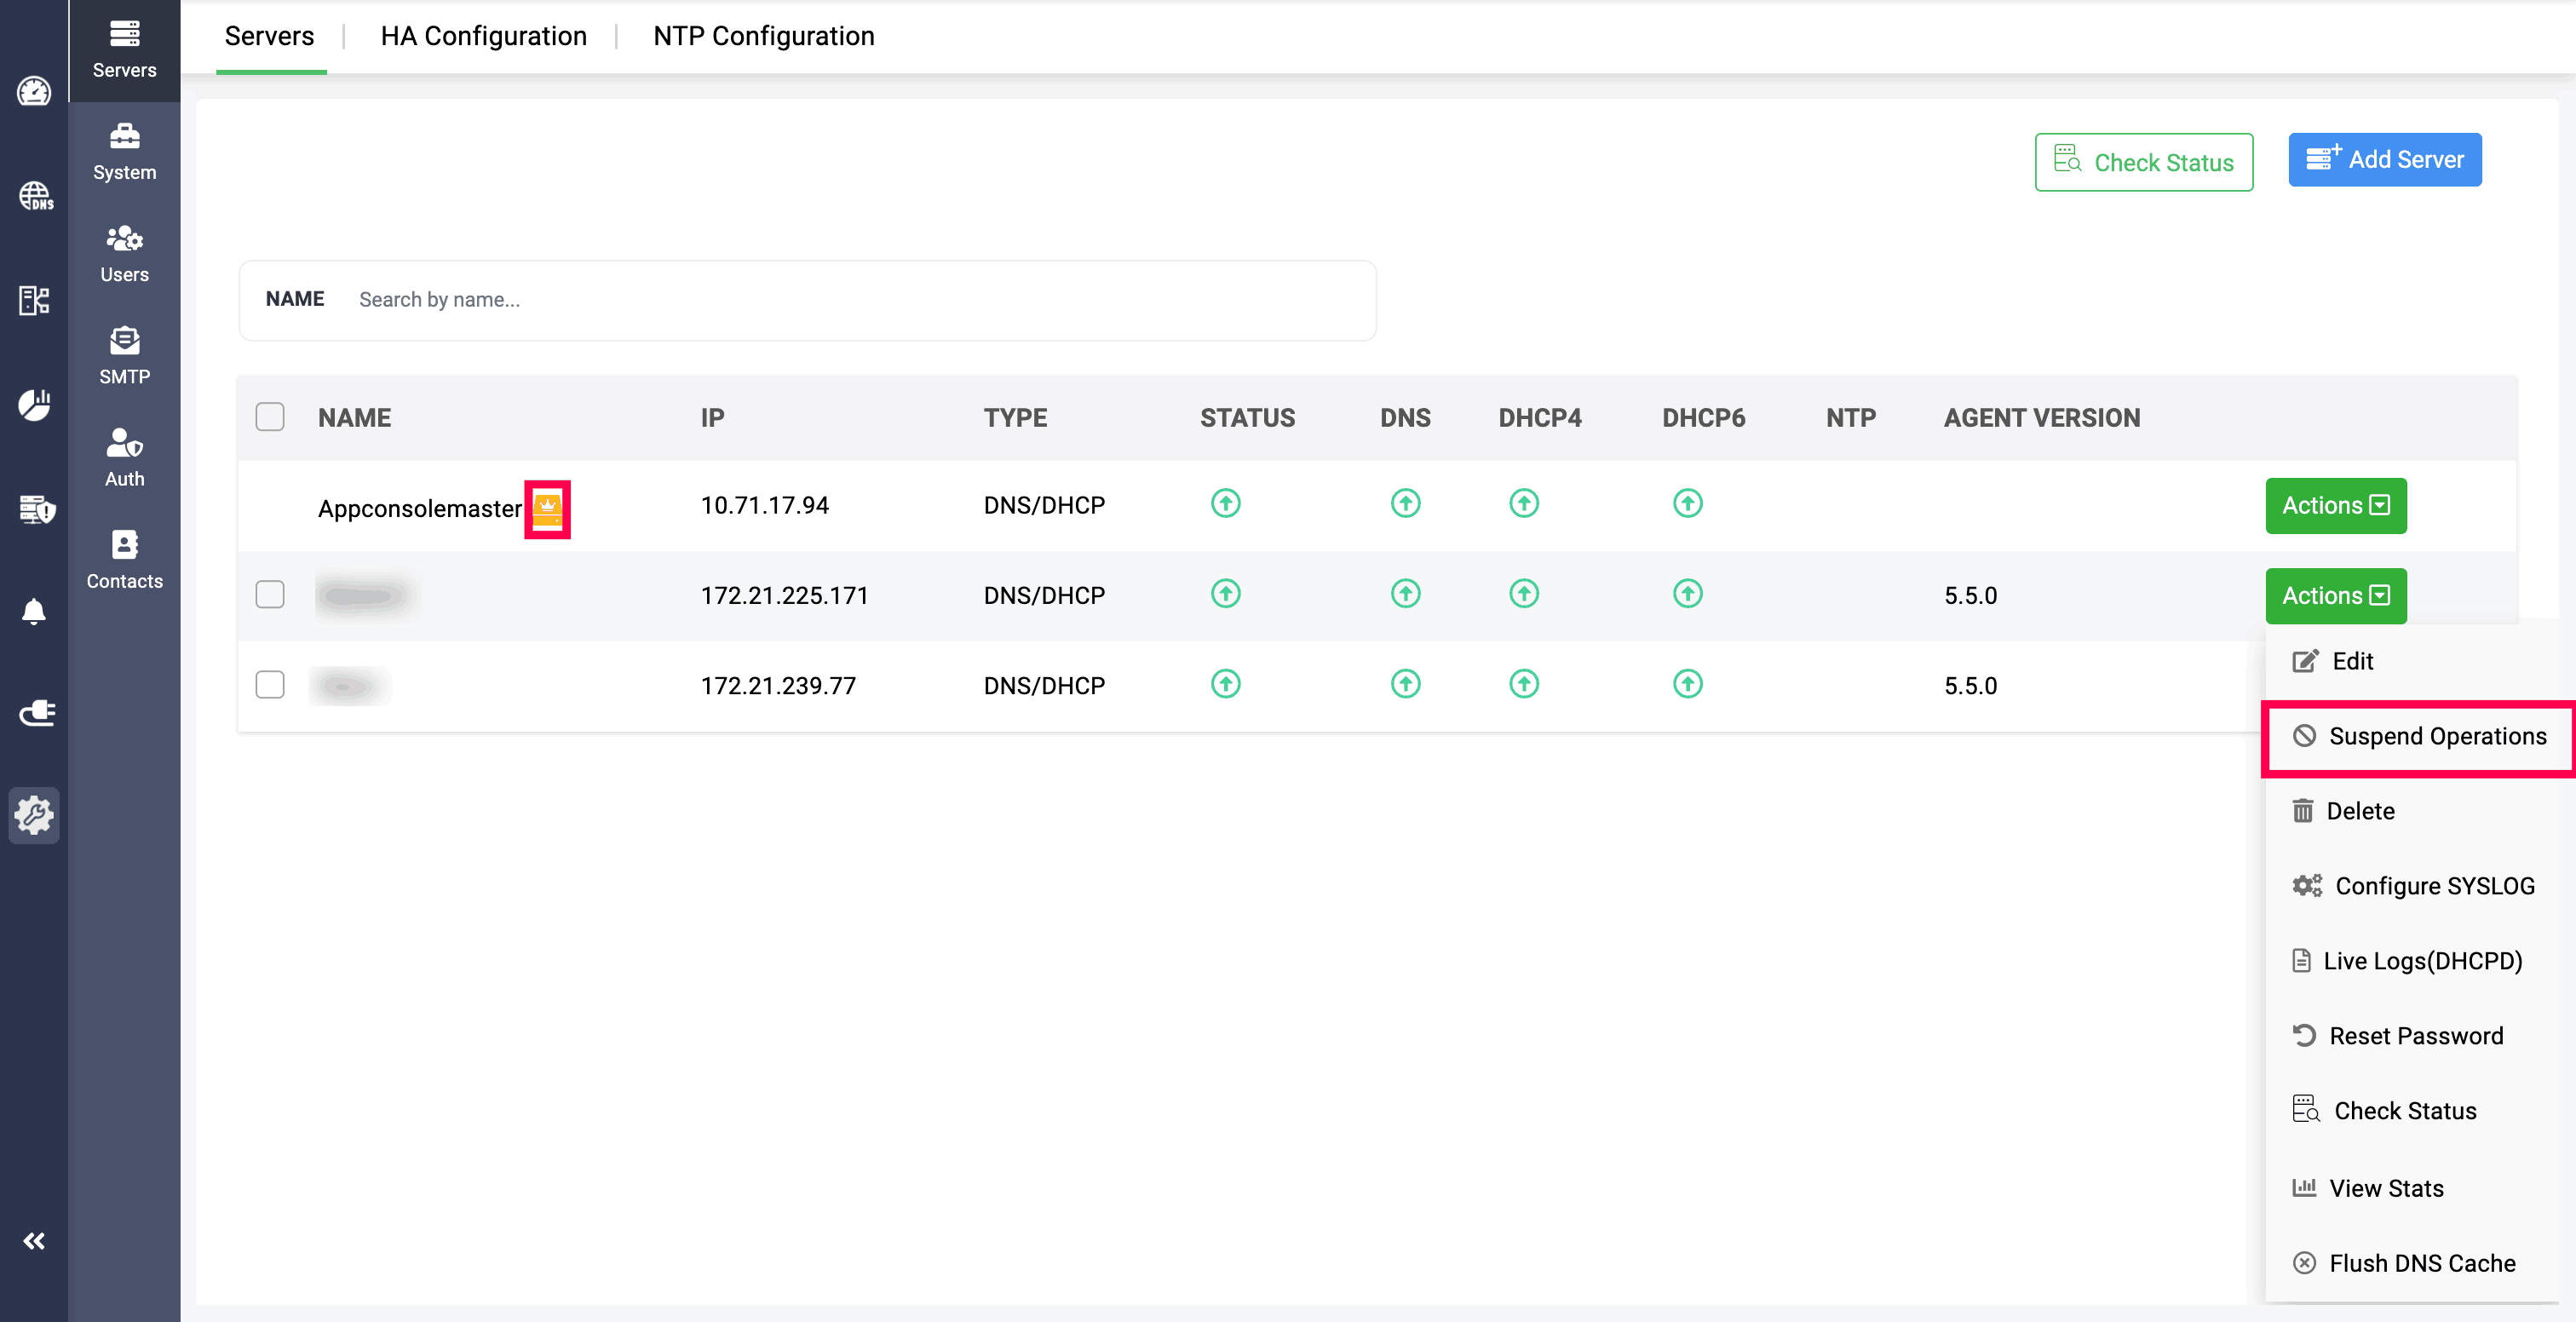Click the Add Server button

tap(2384, 160)
